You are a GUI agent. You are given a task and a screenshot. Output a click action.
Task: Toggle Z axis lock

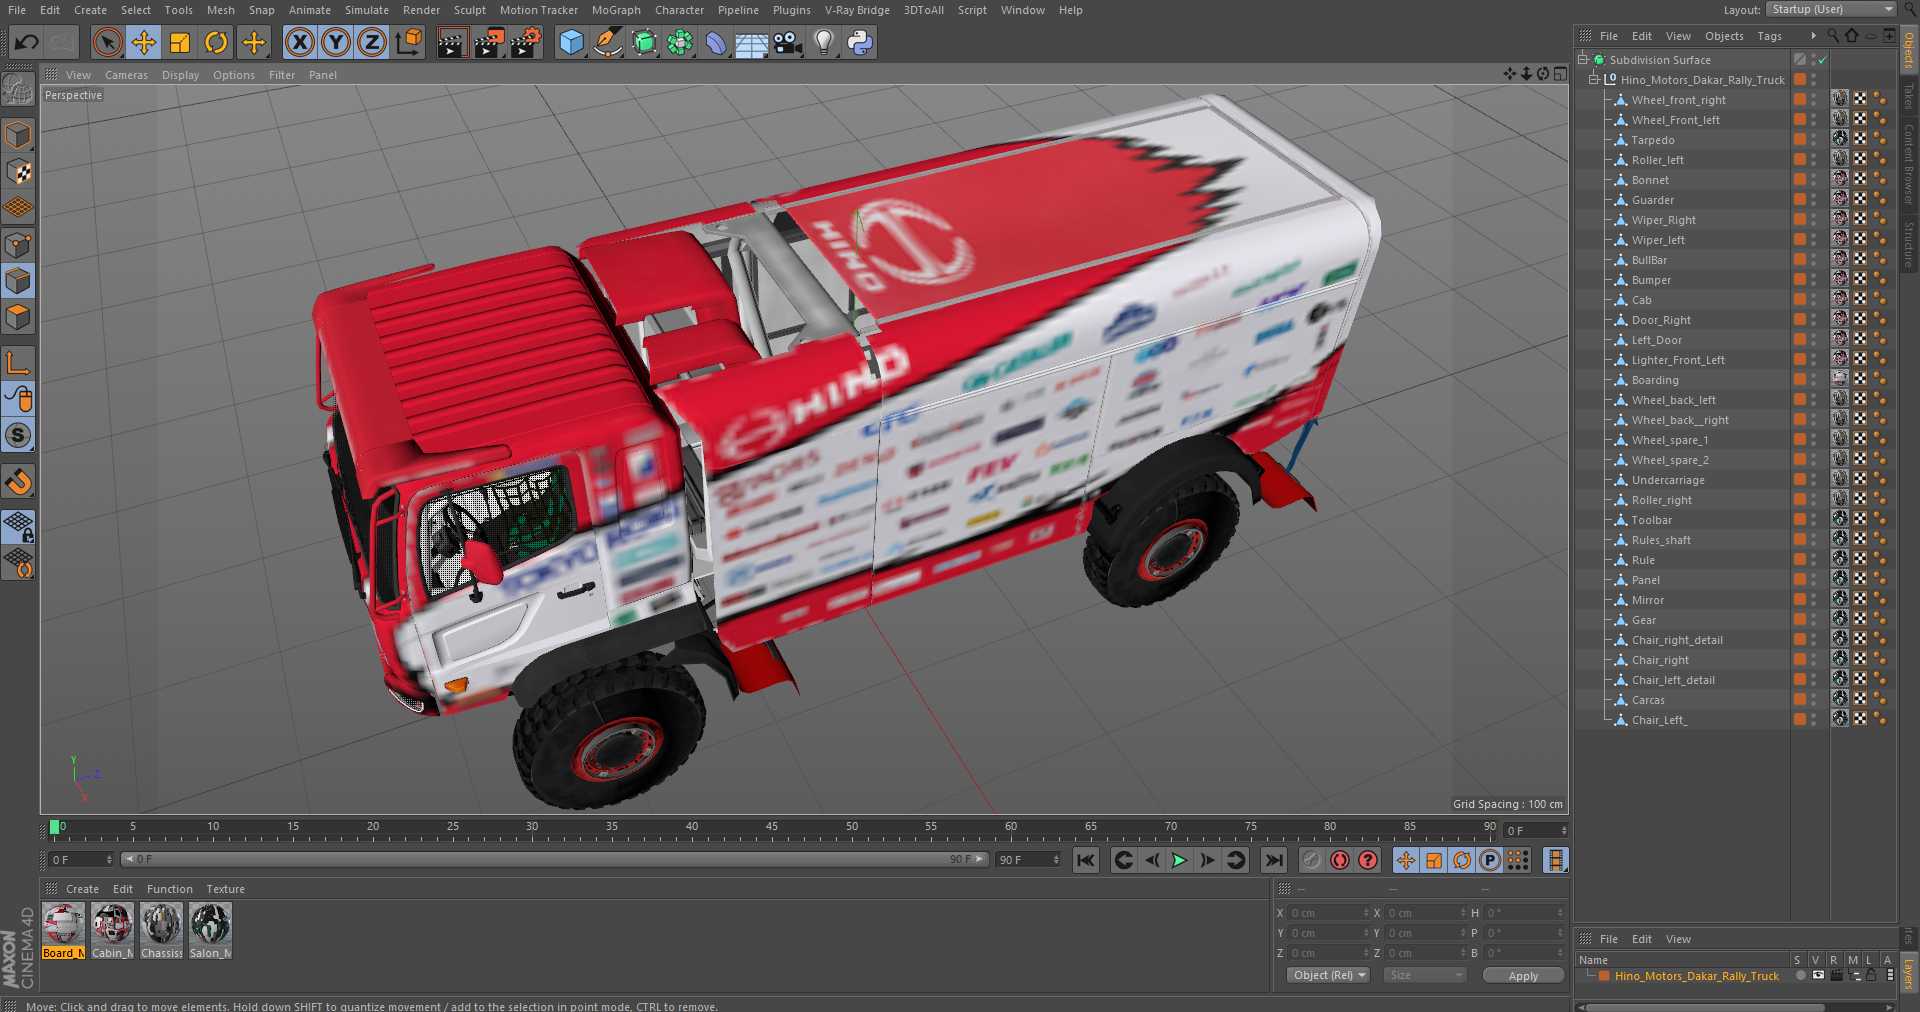pos(372,42)
